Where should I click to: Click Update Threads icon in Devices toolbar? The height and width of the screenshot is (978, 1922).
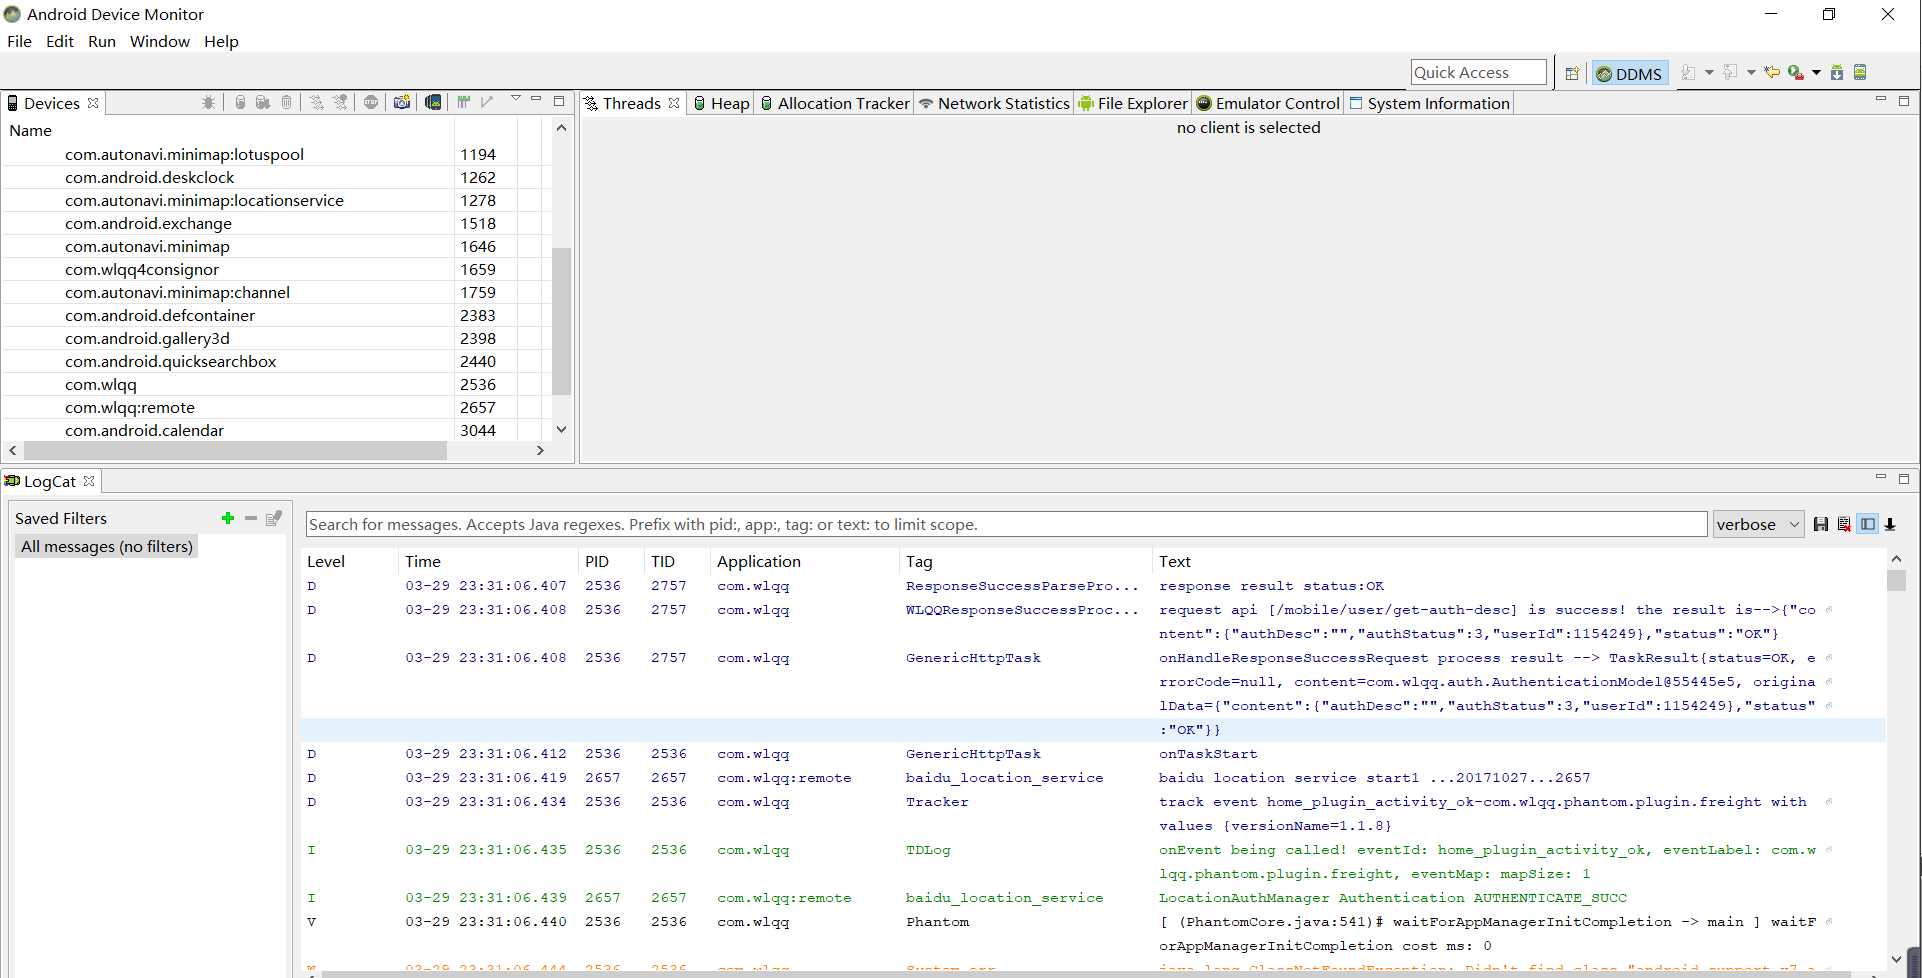click(x=316, y=102)
